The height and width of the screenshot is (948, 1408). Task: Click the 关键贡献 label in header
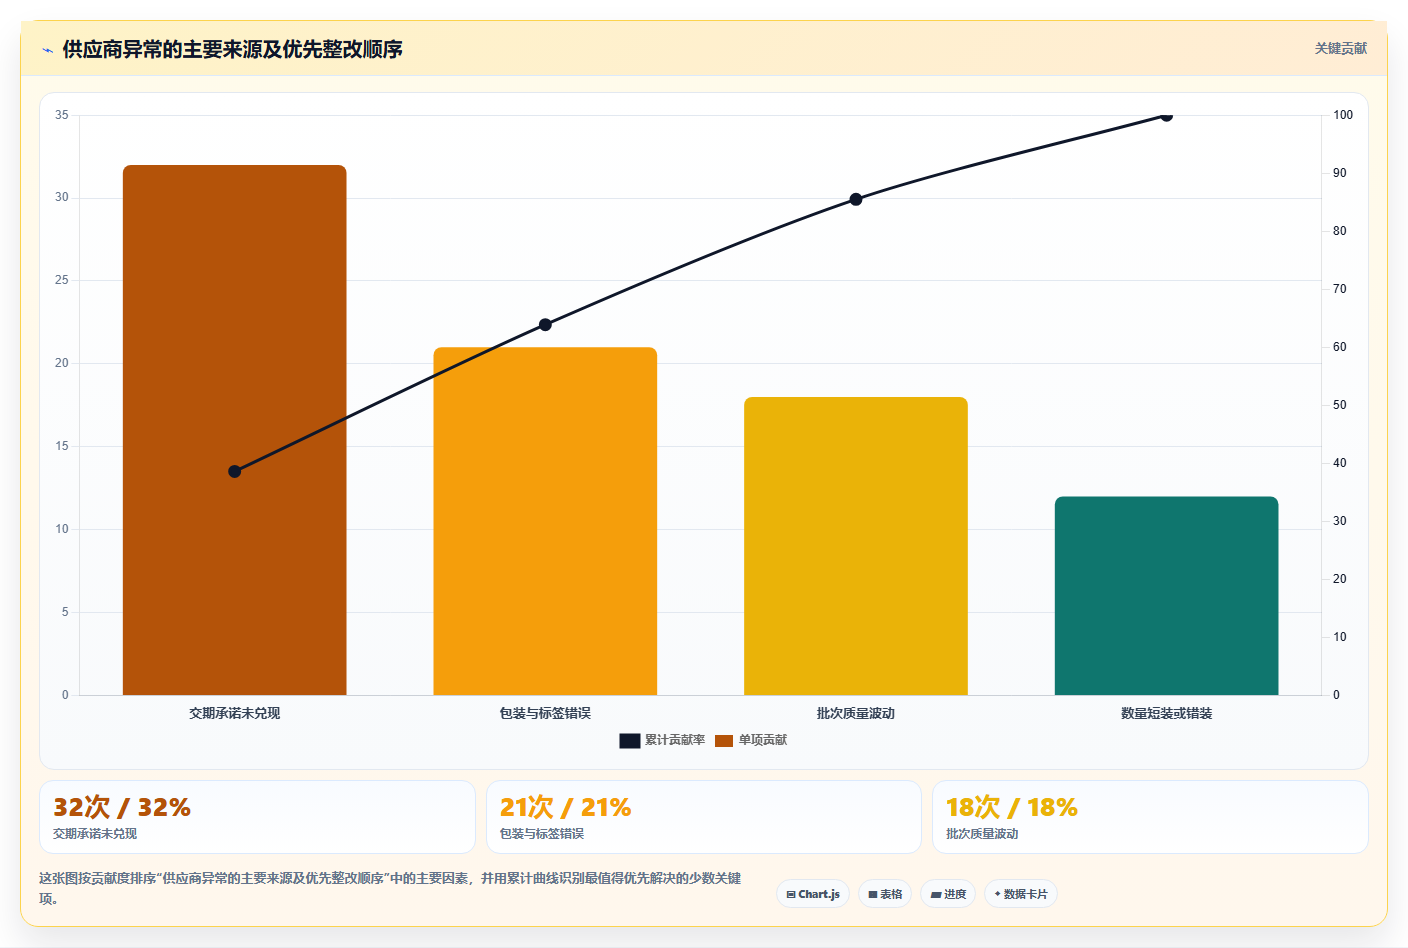coord(1340,49)
